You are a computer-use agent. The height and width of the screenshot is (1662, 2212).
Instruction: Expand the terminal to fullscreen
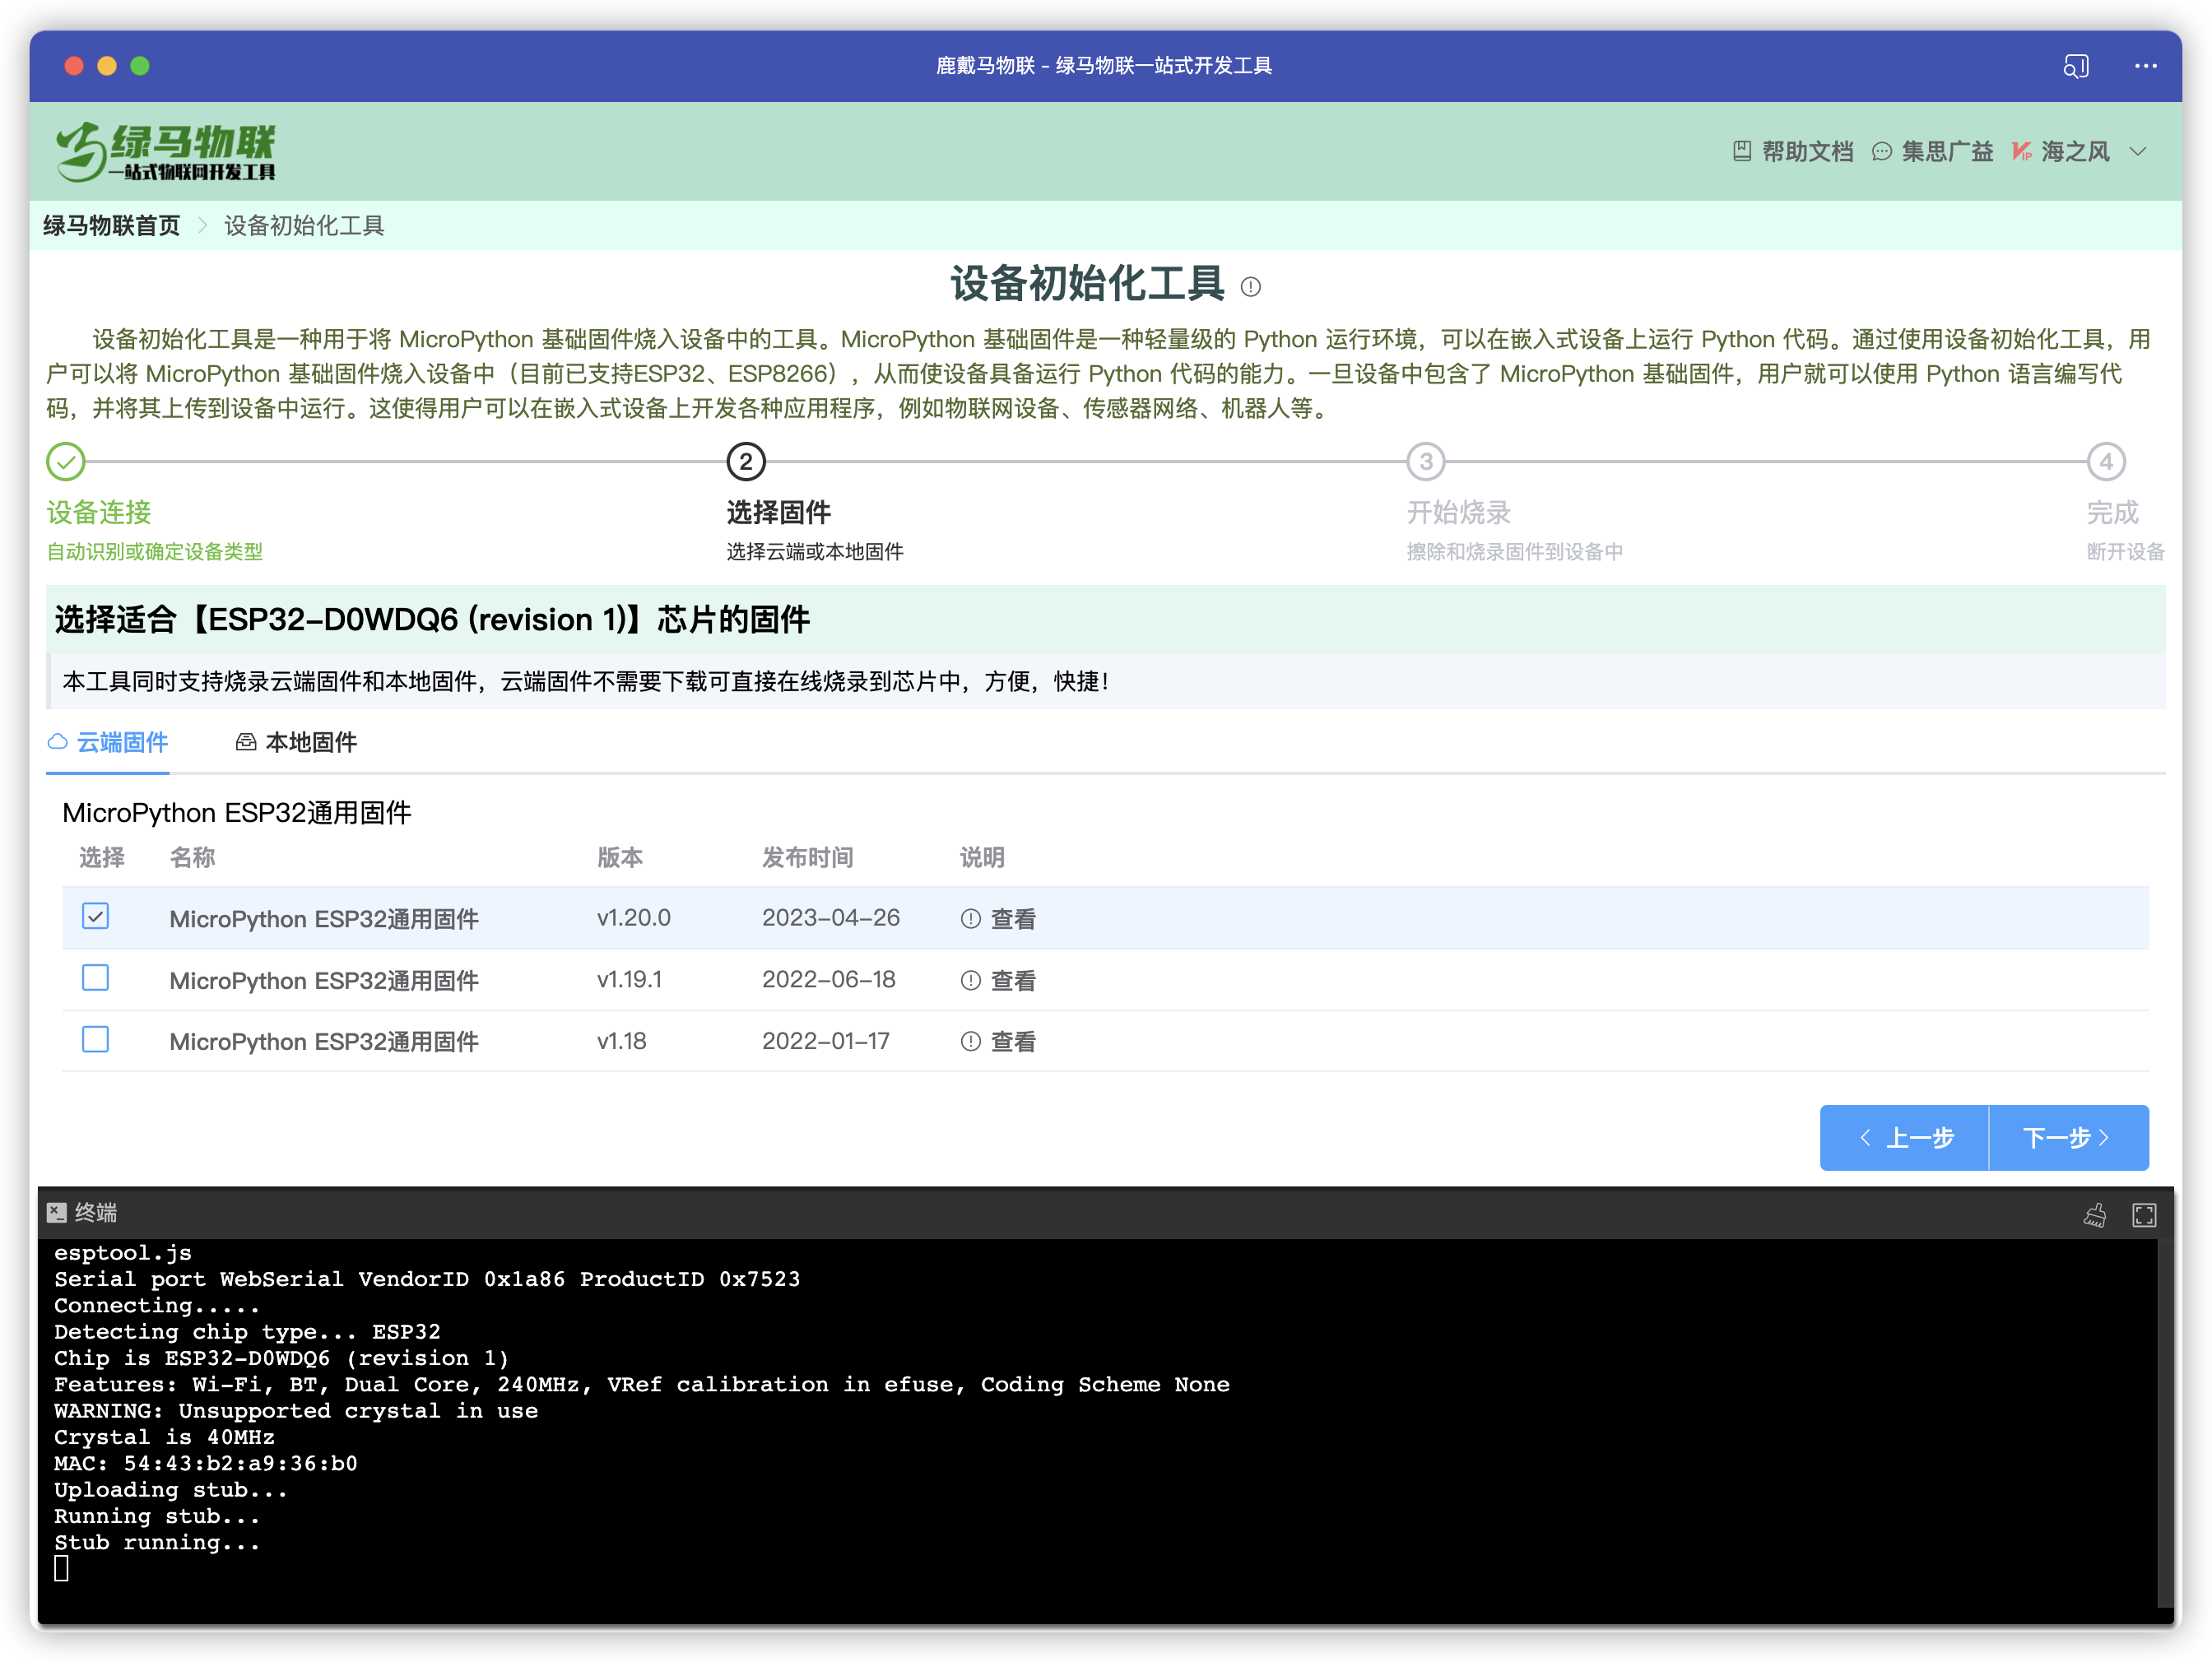2144,1214
